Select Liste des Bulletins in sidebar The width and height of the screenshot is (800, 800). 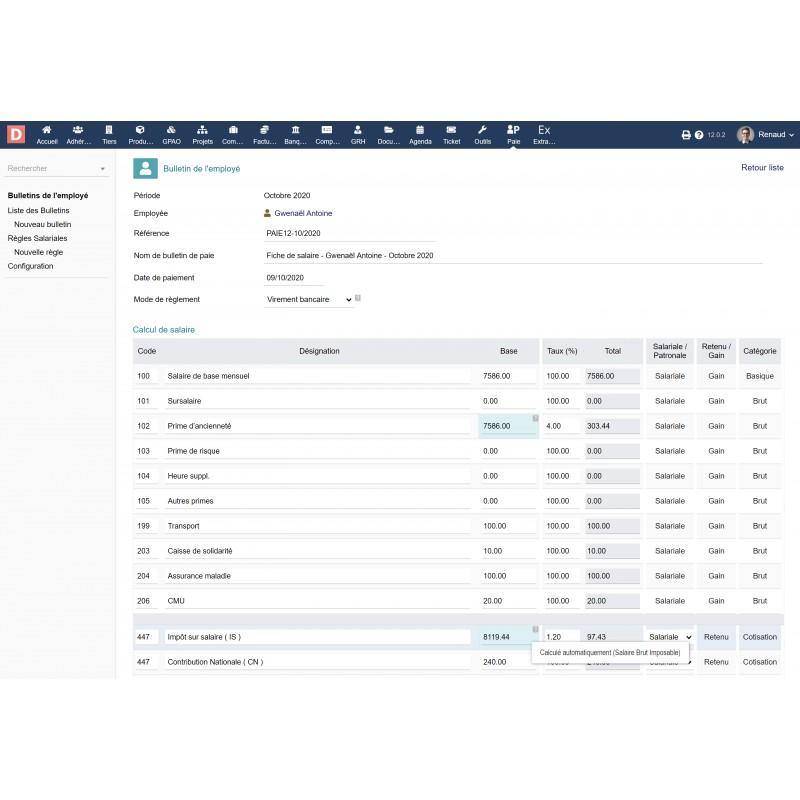tap(39, 210)
